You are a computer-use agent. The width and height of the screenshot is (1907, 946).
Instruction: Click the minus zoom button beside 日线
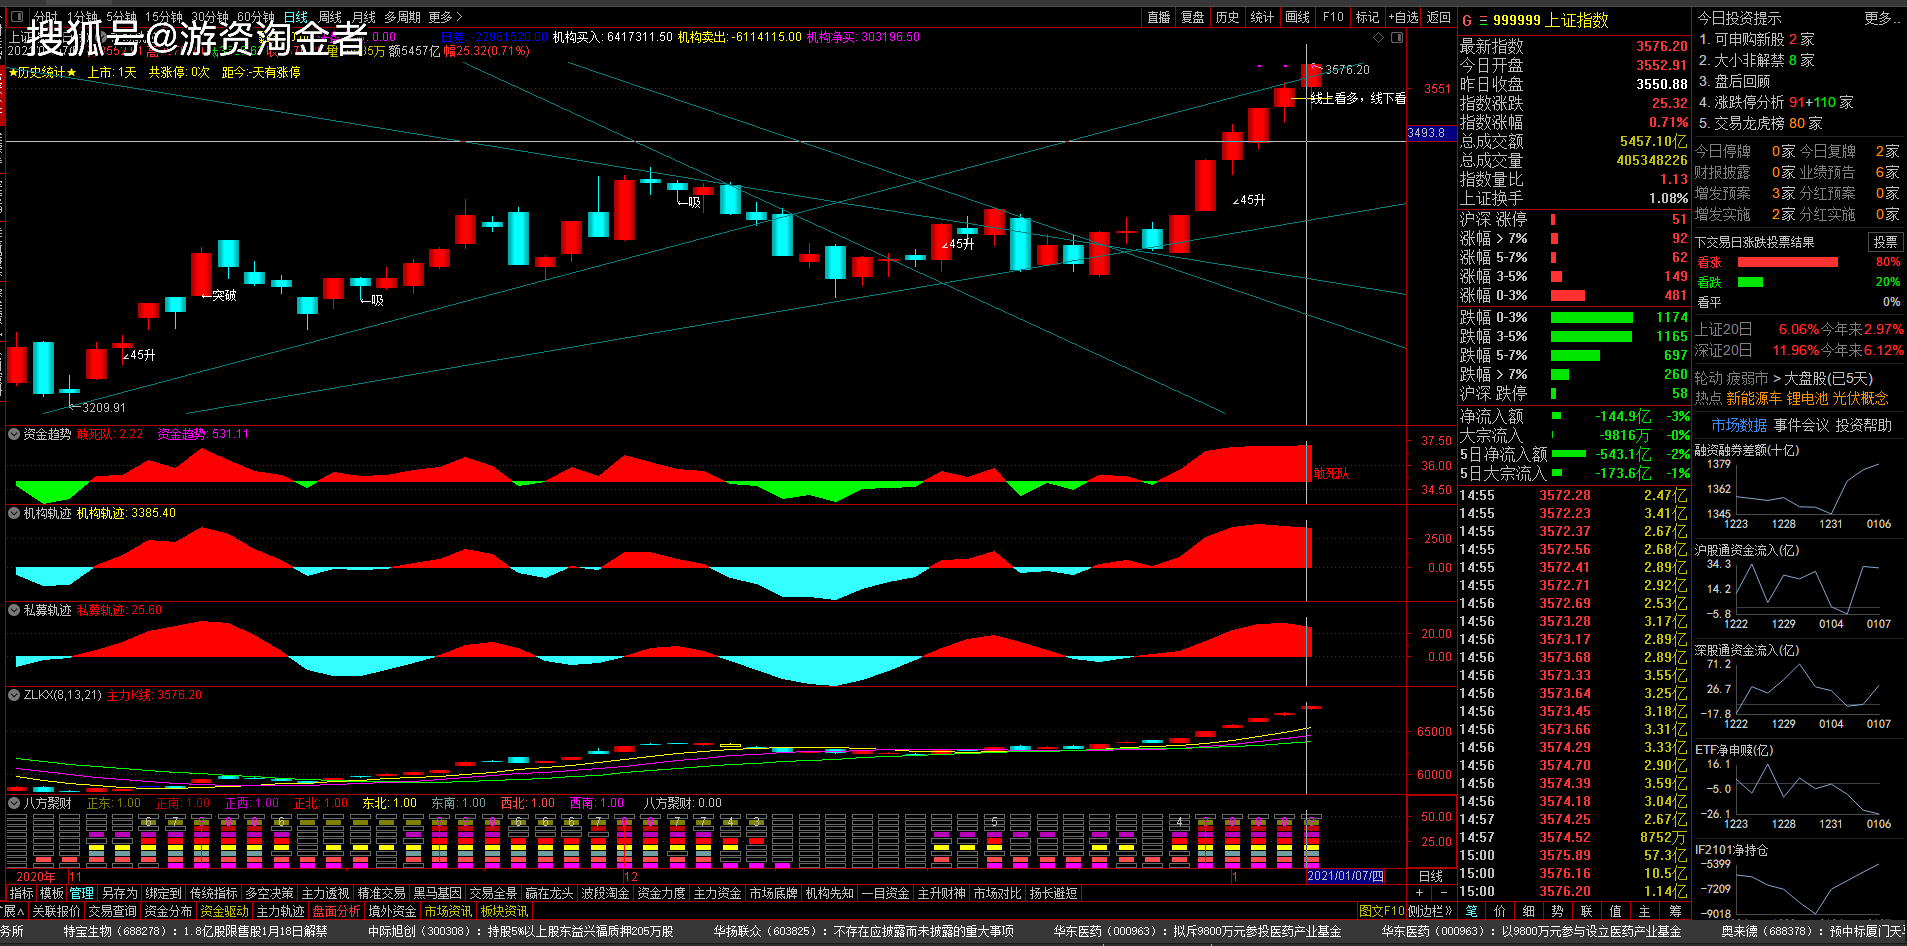(x=1443, y=892)
